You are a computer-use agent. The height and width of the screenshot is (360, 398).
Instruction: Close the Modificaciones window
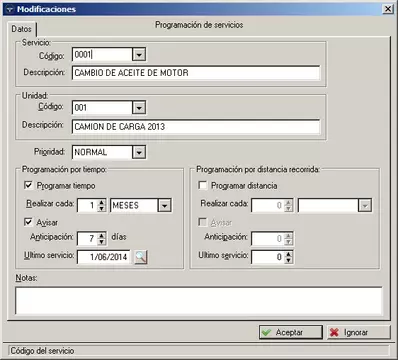coord(388,9)
